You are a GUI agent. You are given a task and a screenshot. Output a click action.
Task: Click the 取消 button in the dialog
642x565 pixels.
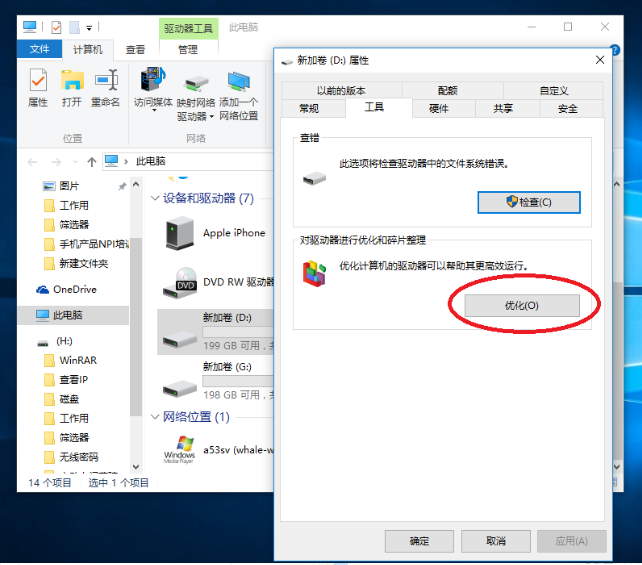point(496,541)
